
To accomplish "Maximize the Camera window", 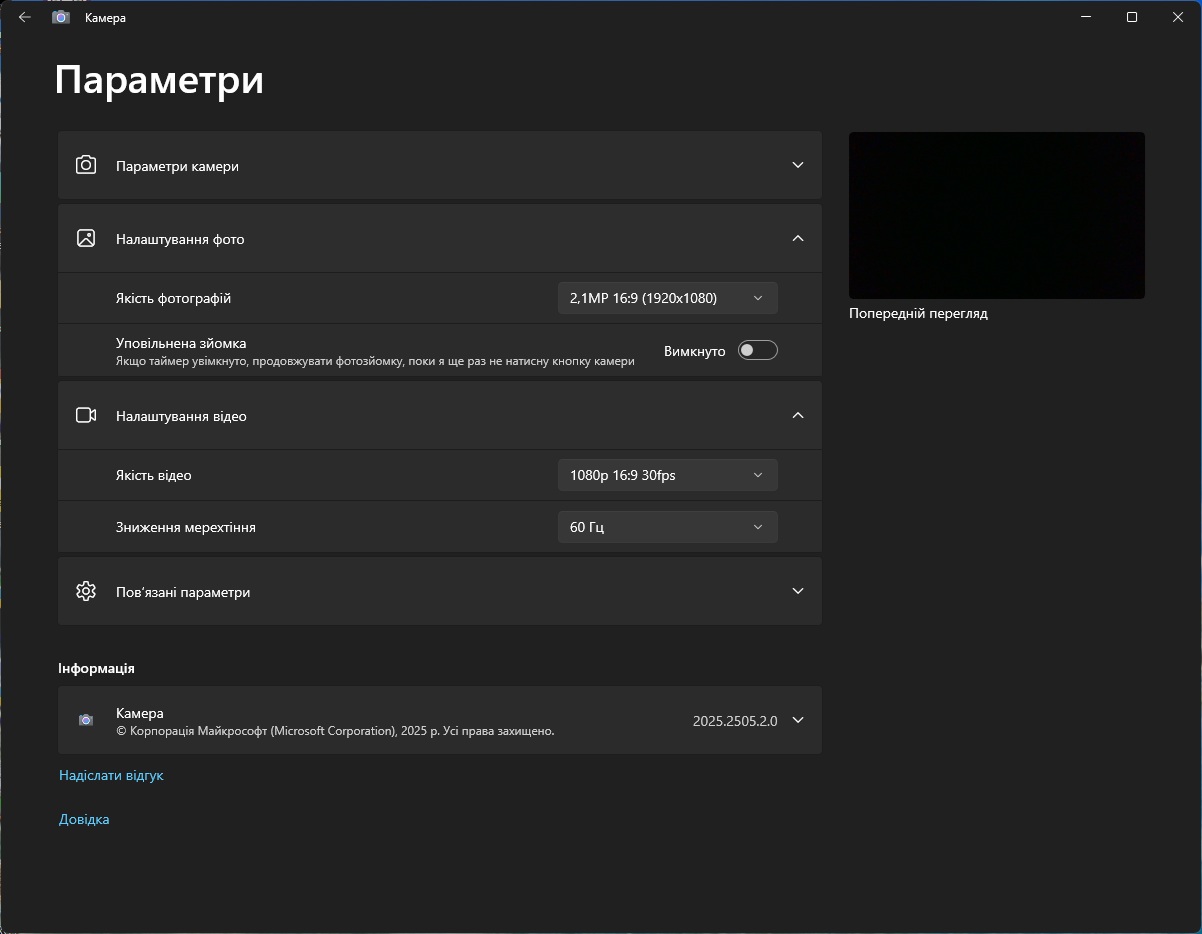I will (1131, 17).
